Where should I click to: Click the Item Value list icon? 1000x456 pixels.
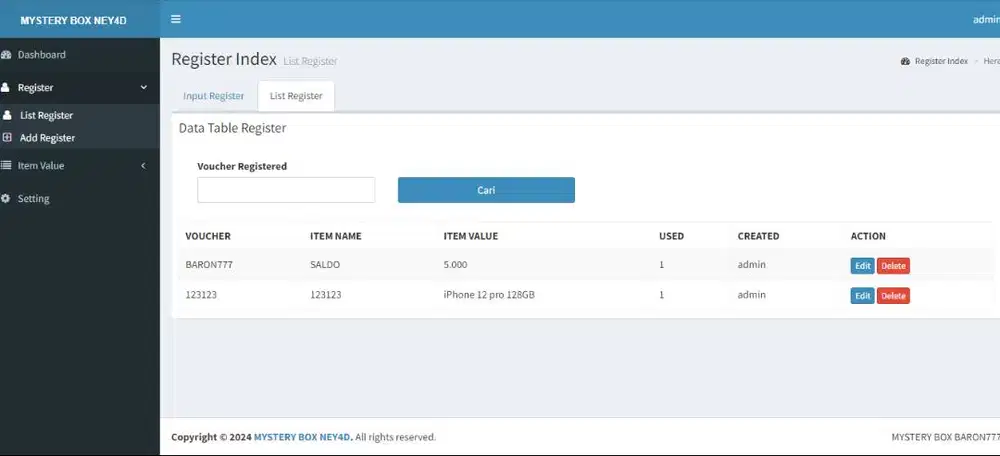(x=6, y=165)
